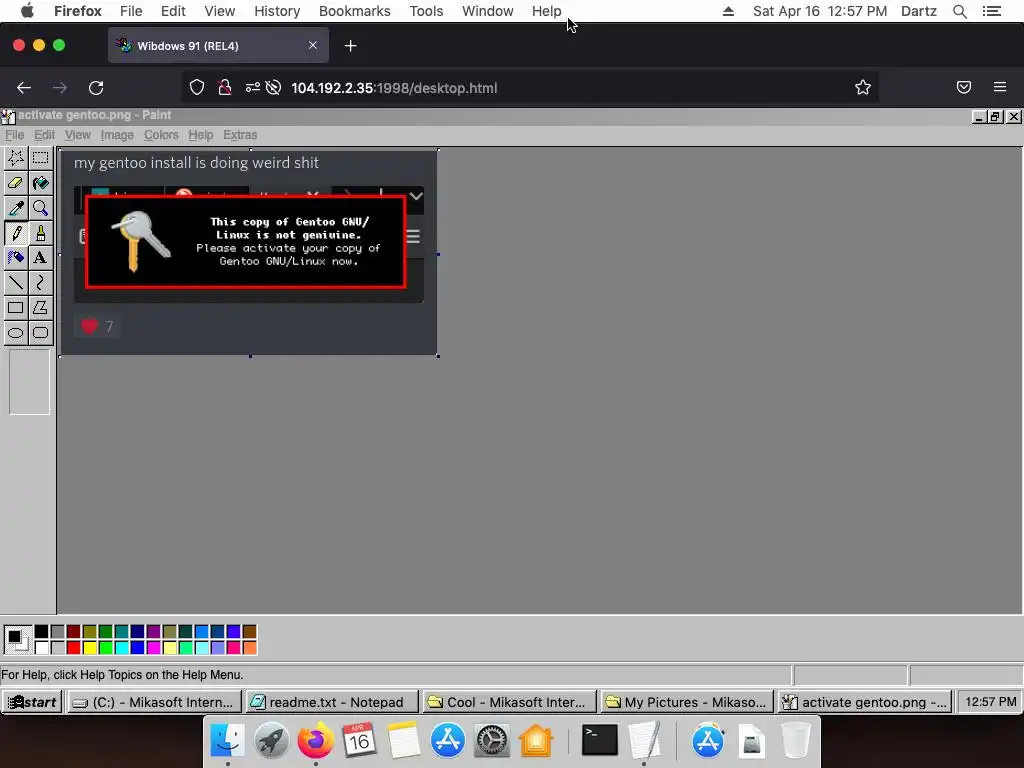Screen dimensions: 1024x768
Task: Open Finder from the Dock
Action: pos(227,741)
